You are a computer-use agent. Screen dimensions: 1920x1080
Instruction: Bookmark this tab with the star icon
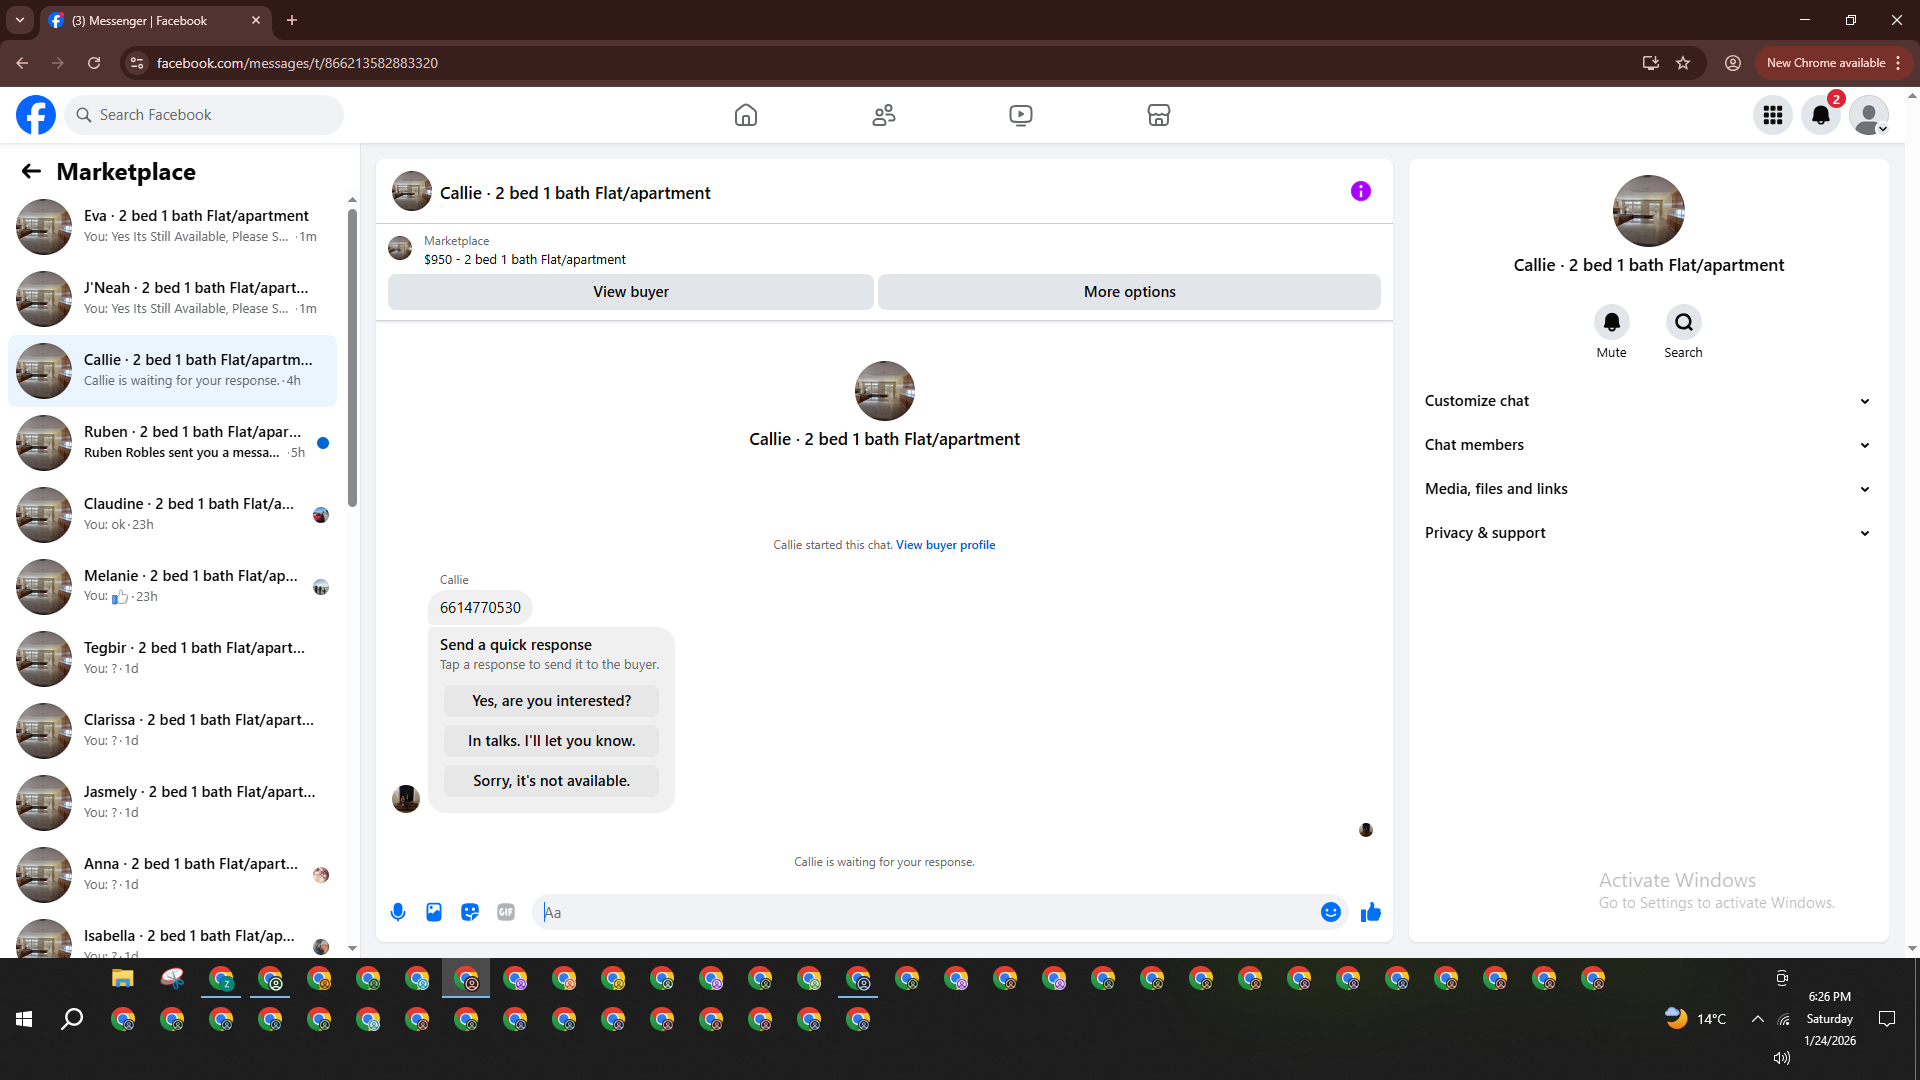(1683, 63)
